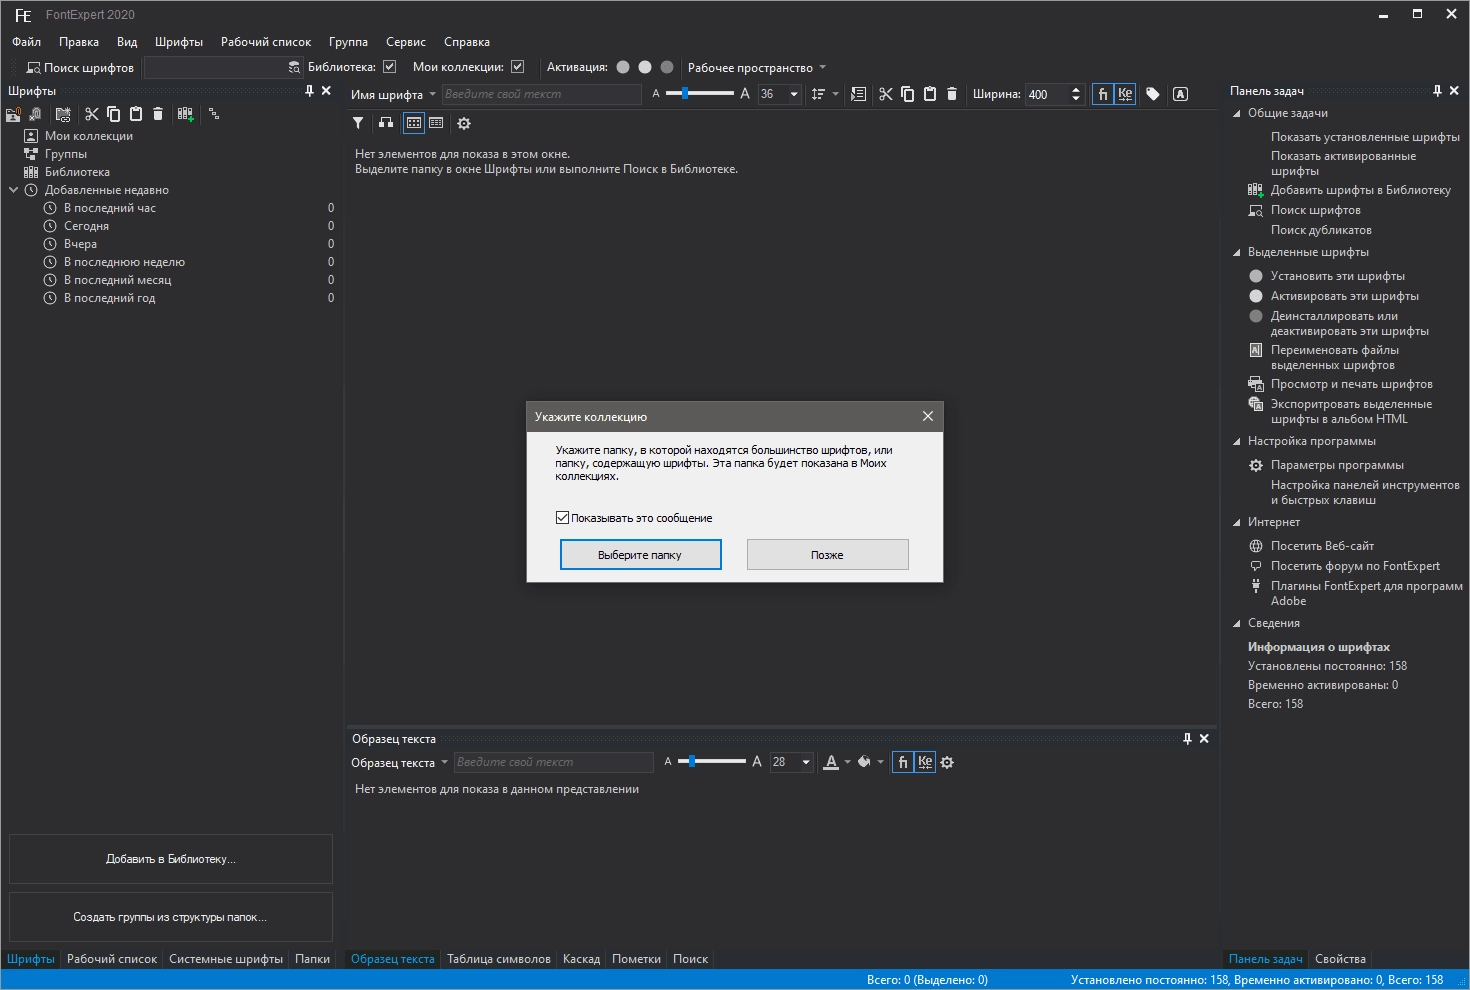Click Fonts panel paste clipboard icon
This screenshot has width=1470, height=990.
pos(136,114)
